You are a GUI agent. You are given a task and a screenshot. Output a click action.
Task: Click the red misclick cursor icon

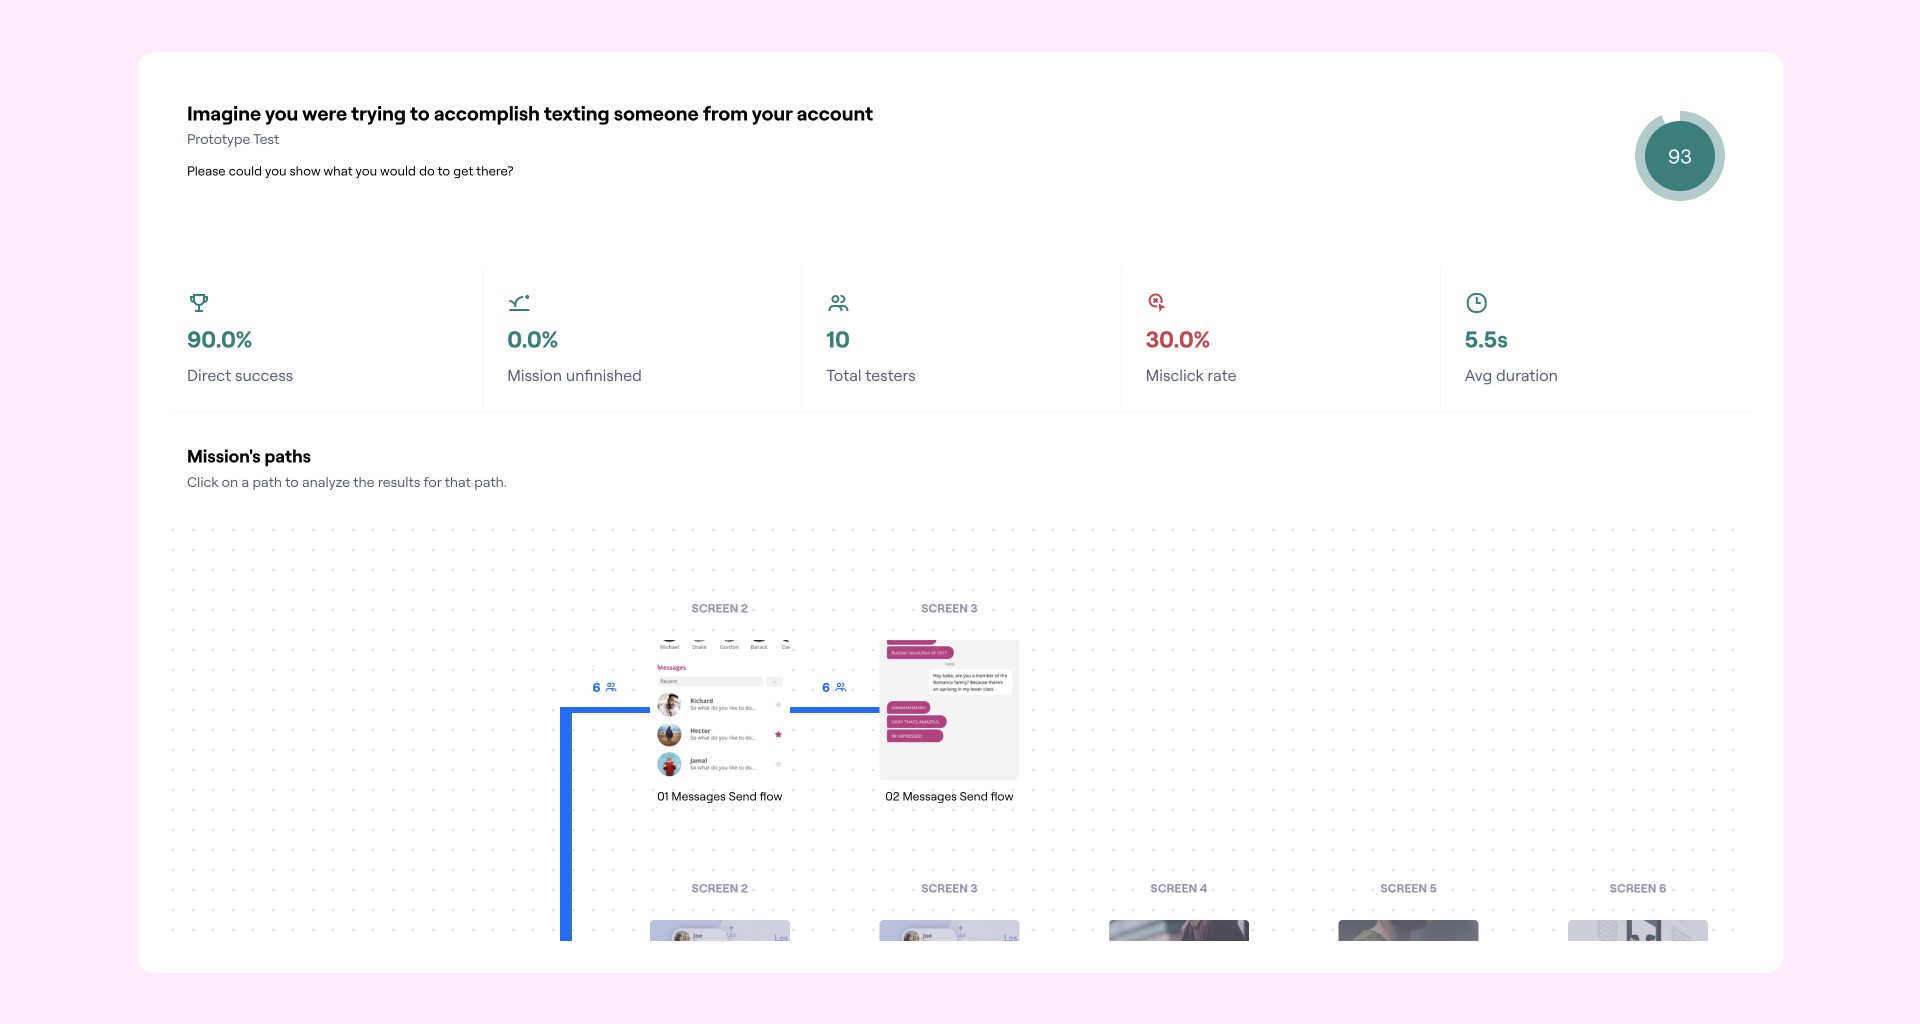1157,303
